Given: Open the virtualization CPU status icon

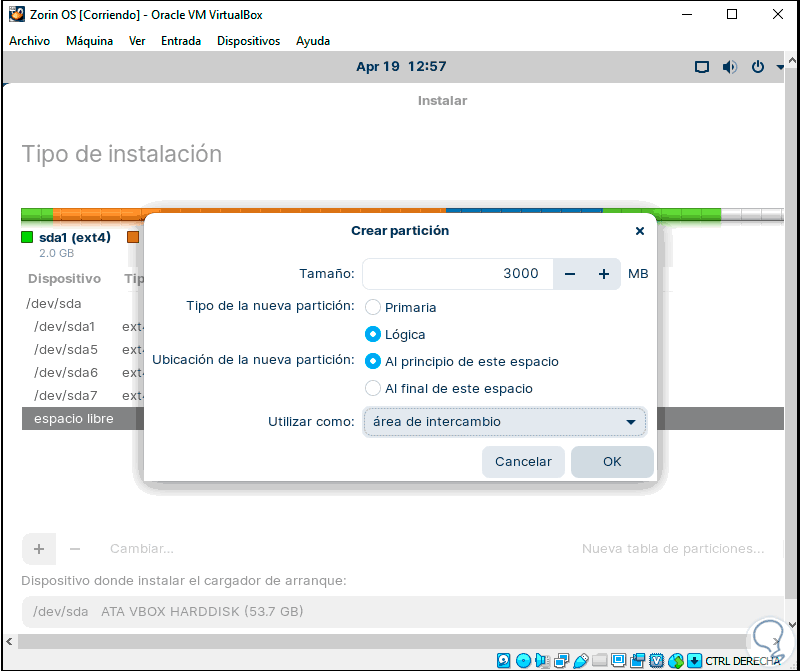Looking at the screenshot, I should 656,660.
